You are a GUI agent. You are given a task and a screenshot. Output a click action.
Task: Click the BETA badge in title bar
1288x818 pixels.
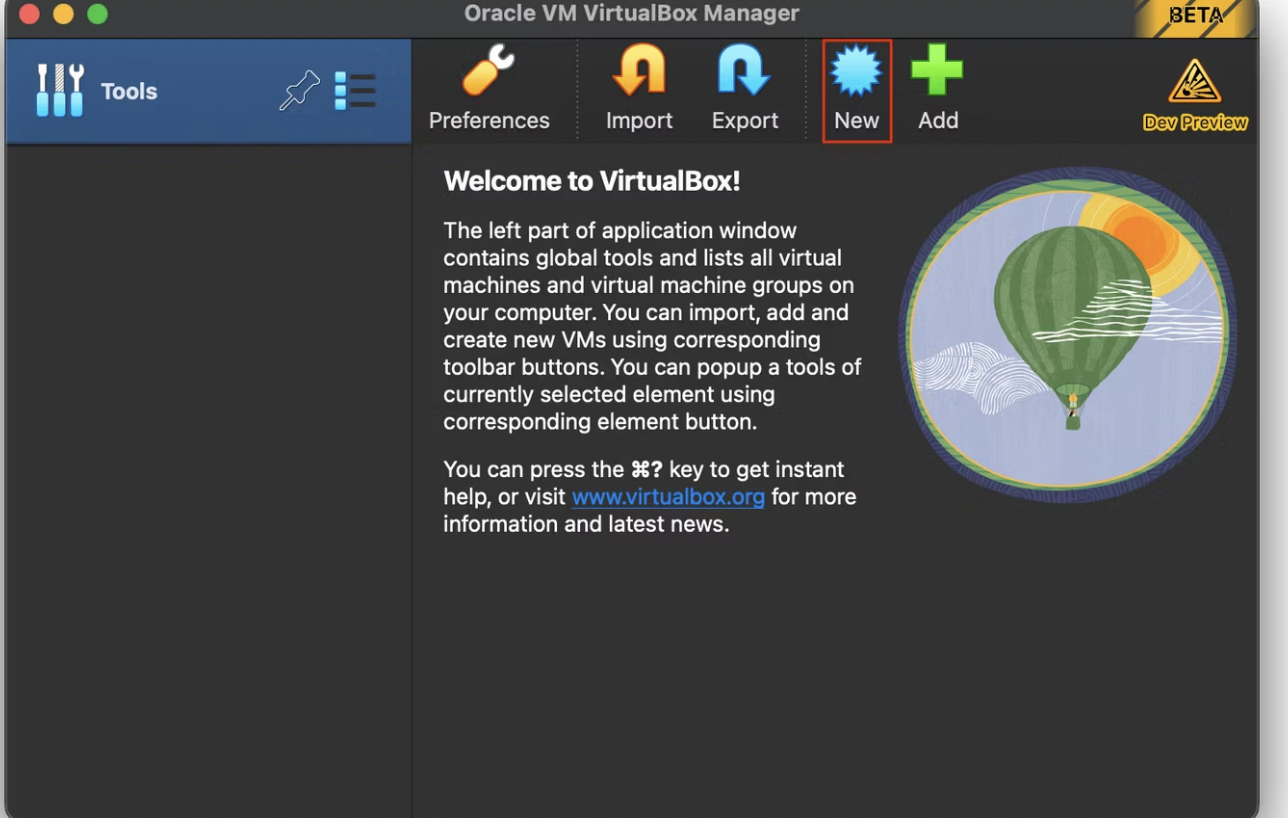[1196, 17]
